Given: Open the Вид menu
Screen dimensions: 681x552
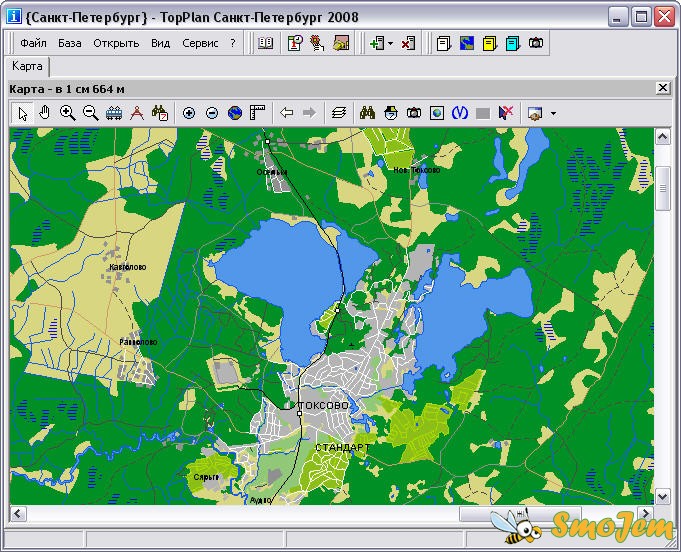Looking at the screenshot, I should coord(160,43).
